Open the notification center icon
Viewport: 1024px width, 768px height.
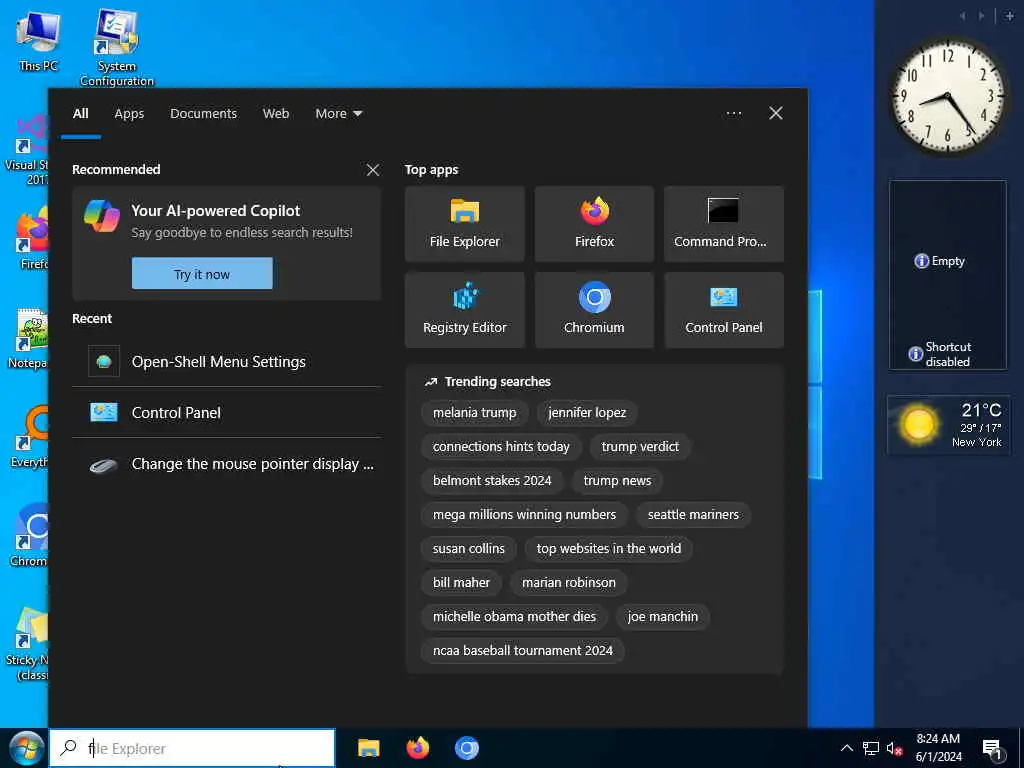coord(993,749)
